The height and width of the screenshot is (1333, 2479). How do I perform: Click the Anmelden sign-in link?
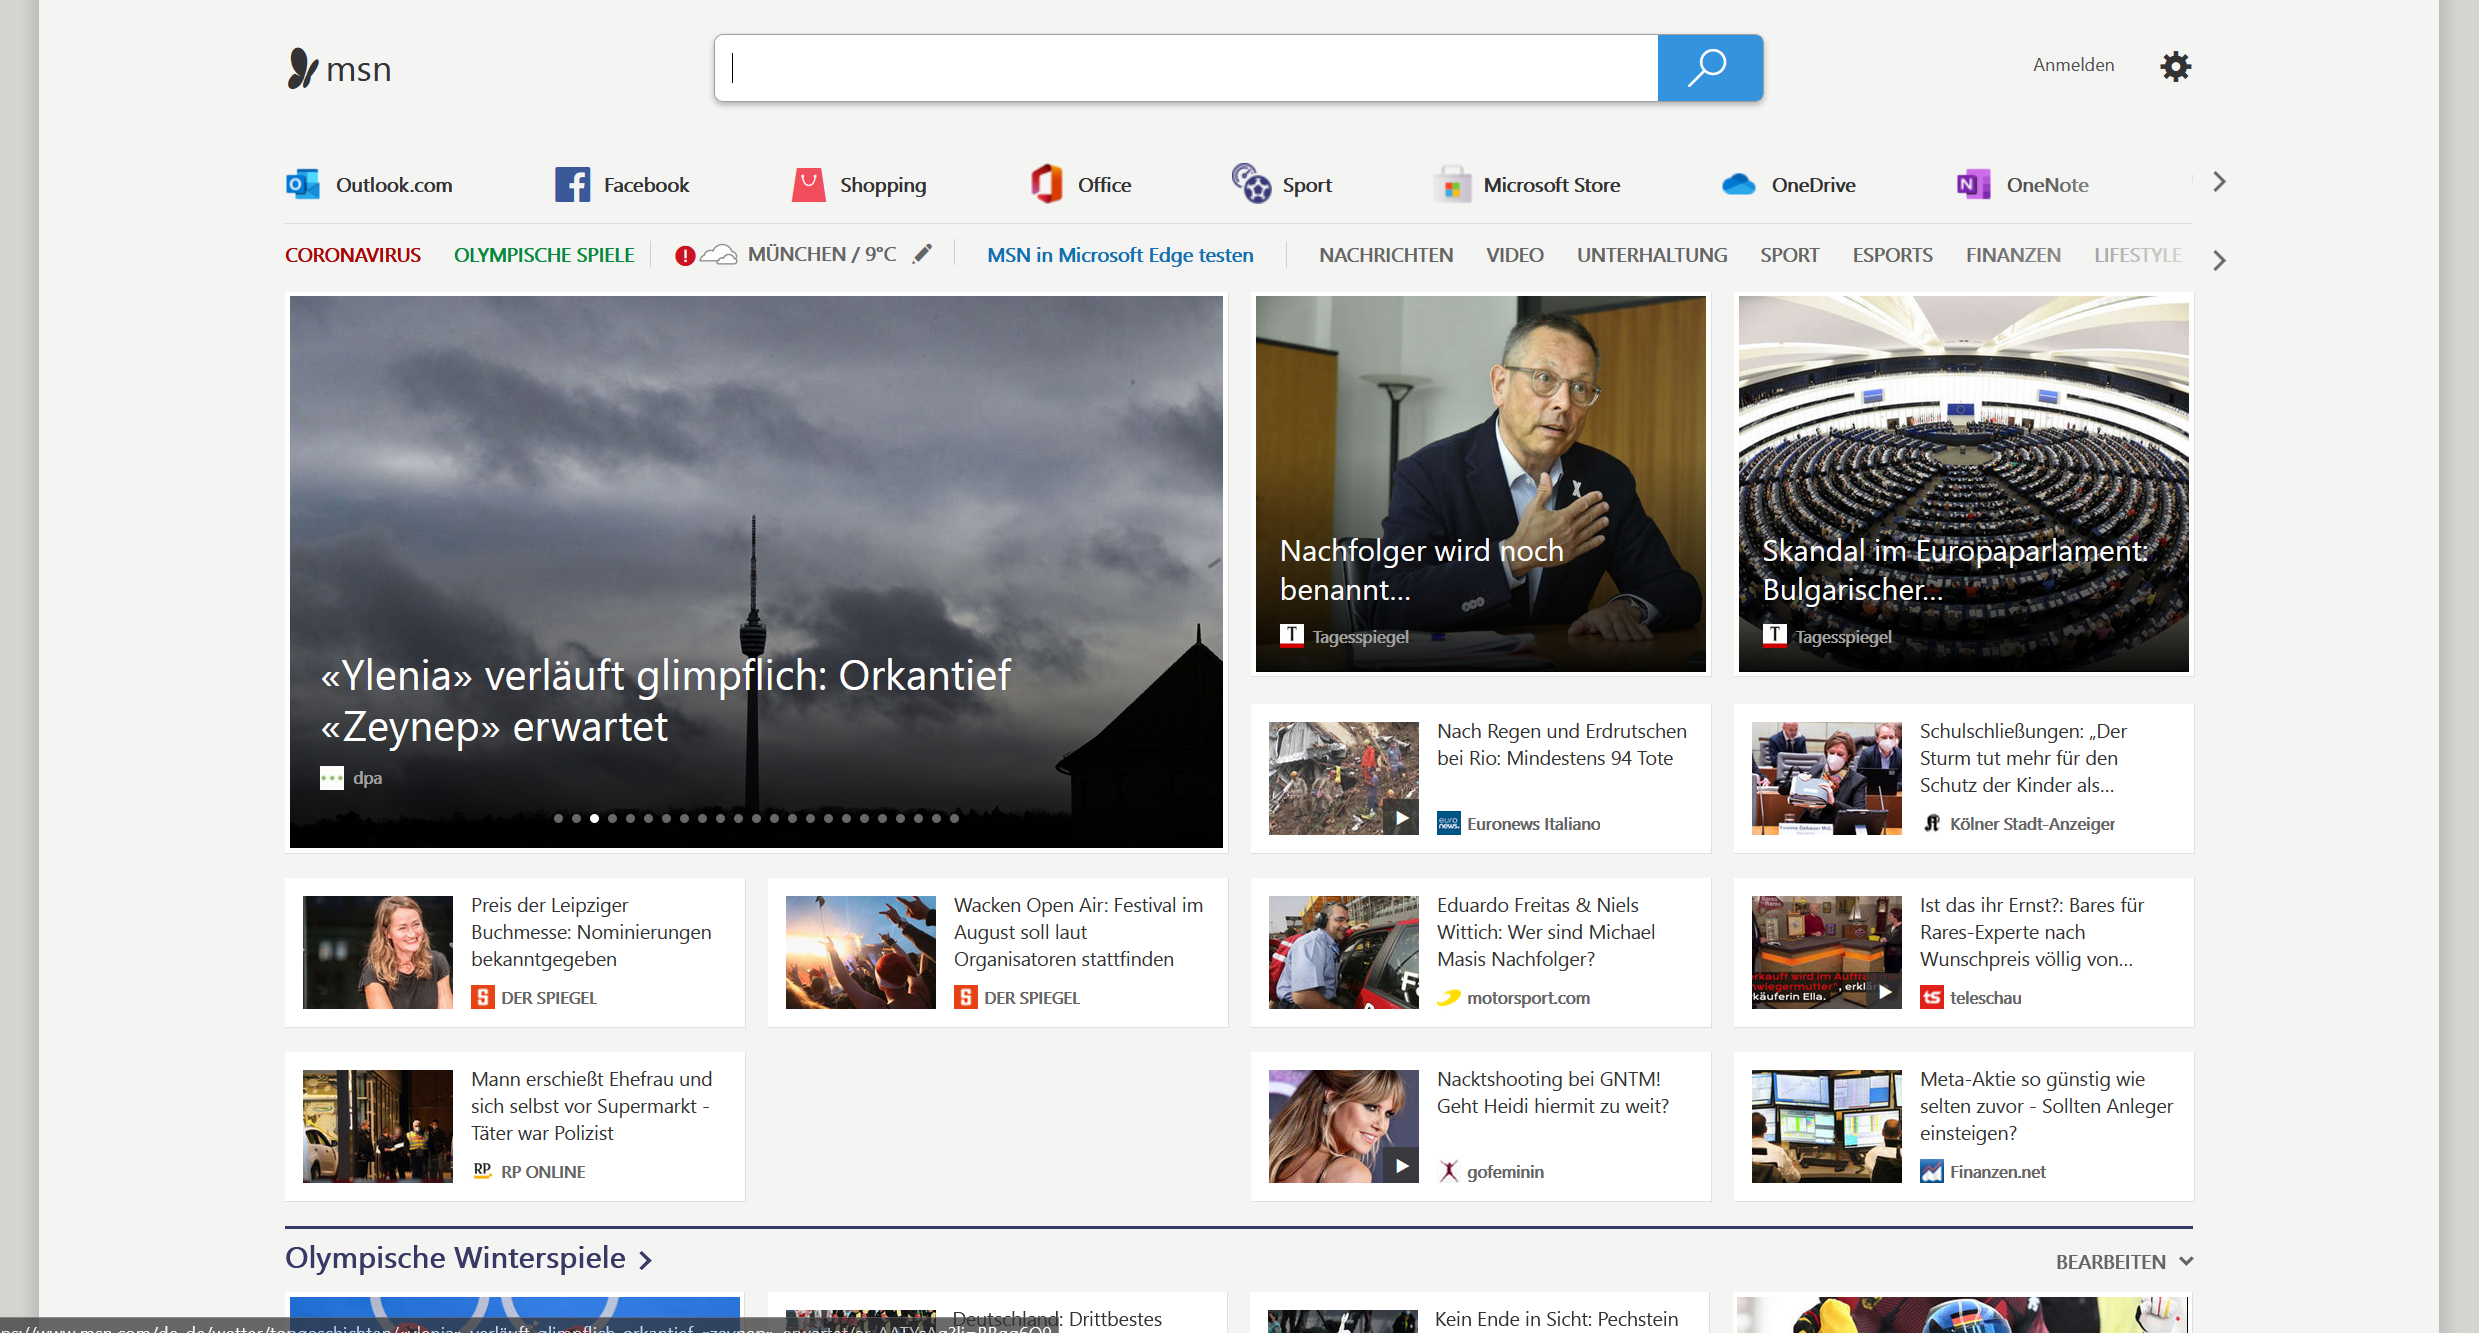coord(2073,65)
